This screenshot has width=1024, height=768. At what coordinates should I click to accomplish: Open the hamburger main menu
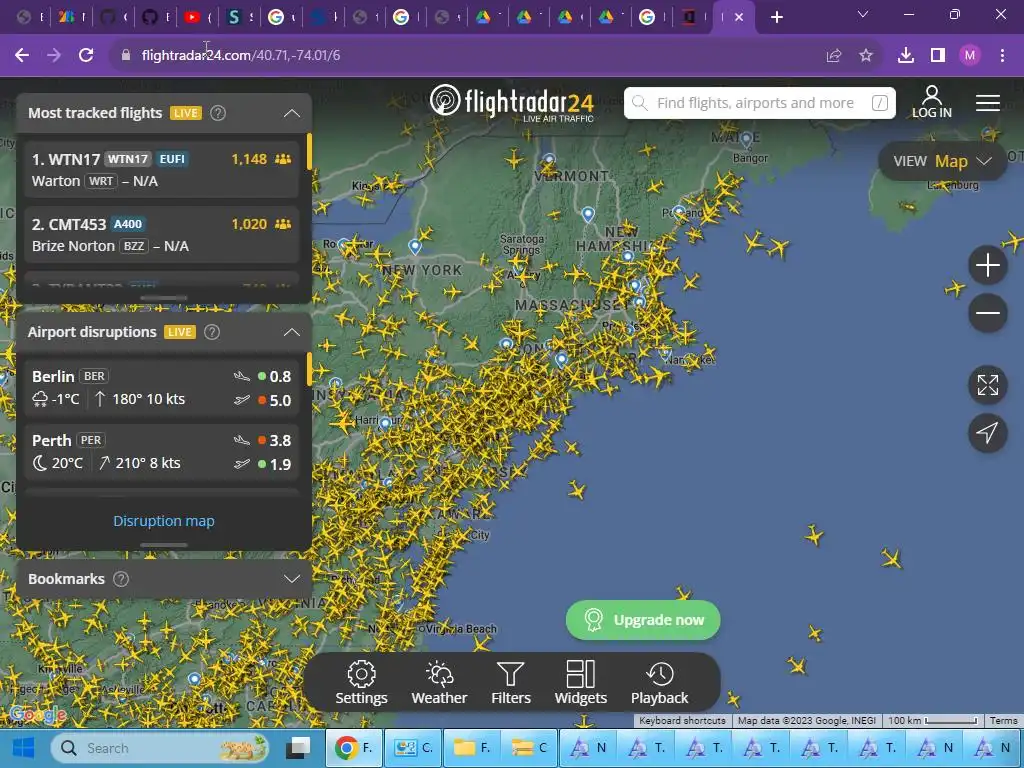point(987,103)
